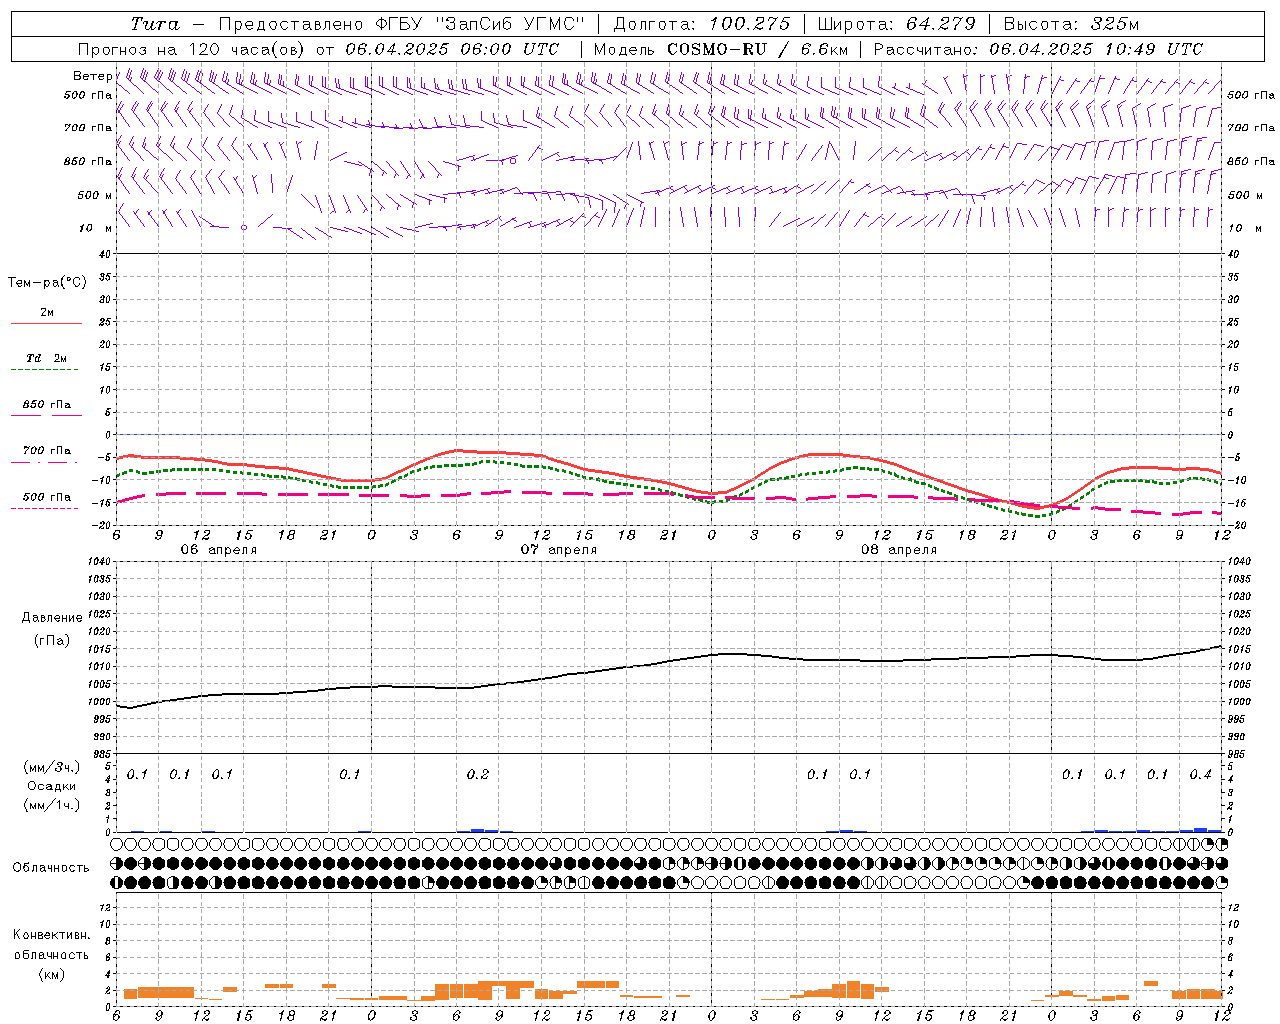The height and width of the screenshot is (1024, 1280).
Task: Click the 'Облачность' cloud cover row label
Action: pyautogui.click(x=51, y=867)
